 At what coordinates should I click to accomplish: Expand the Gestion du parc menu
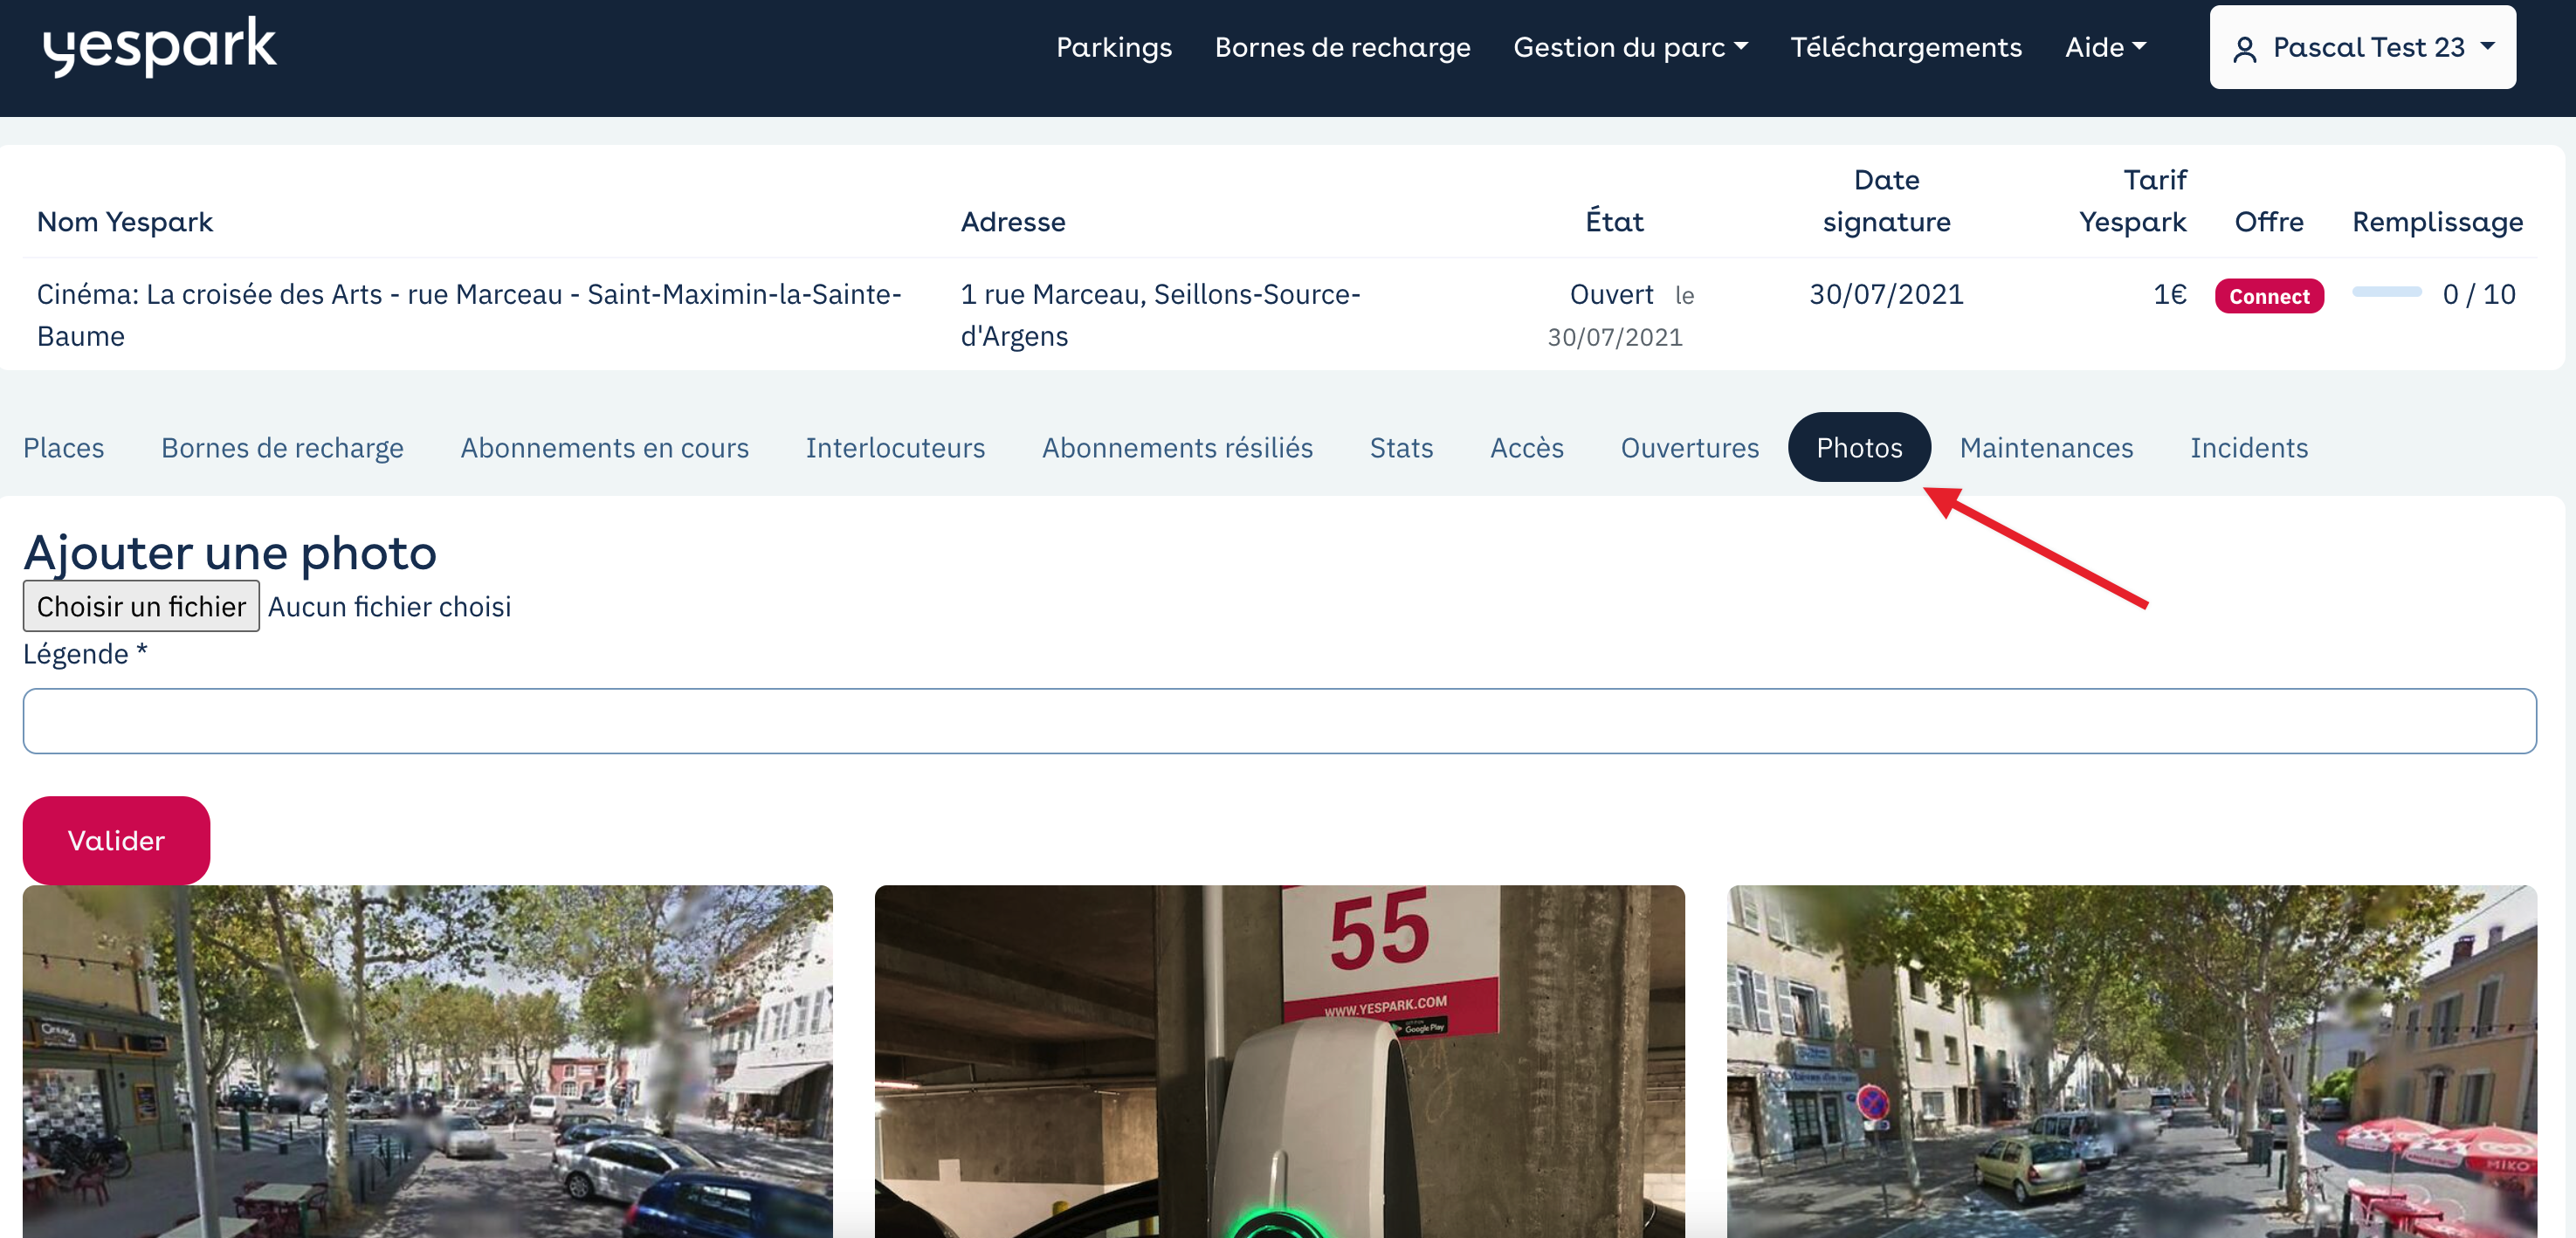tap(1630, 47)
